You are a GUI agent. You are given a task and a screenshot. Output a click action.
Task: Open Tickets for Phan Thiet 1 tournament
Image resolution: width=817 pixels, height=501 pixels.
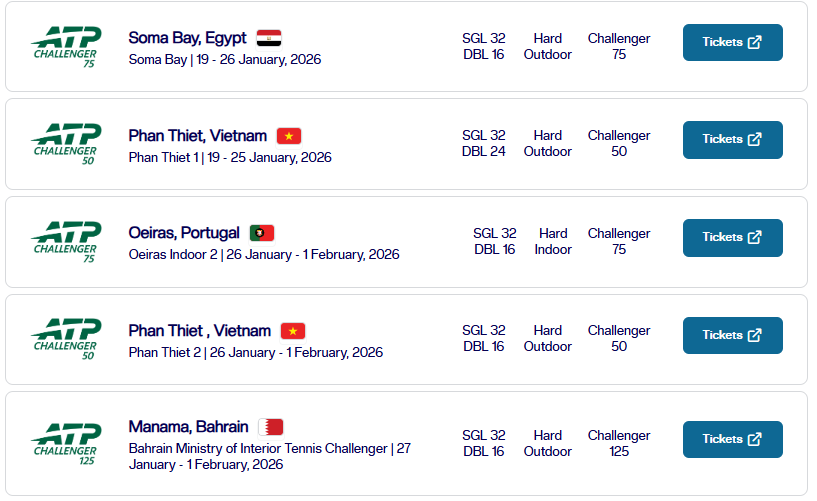[732, 140]
